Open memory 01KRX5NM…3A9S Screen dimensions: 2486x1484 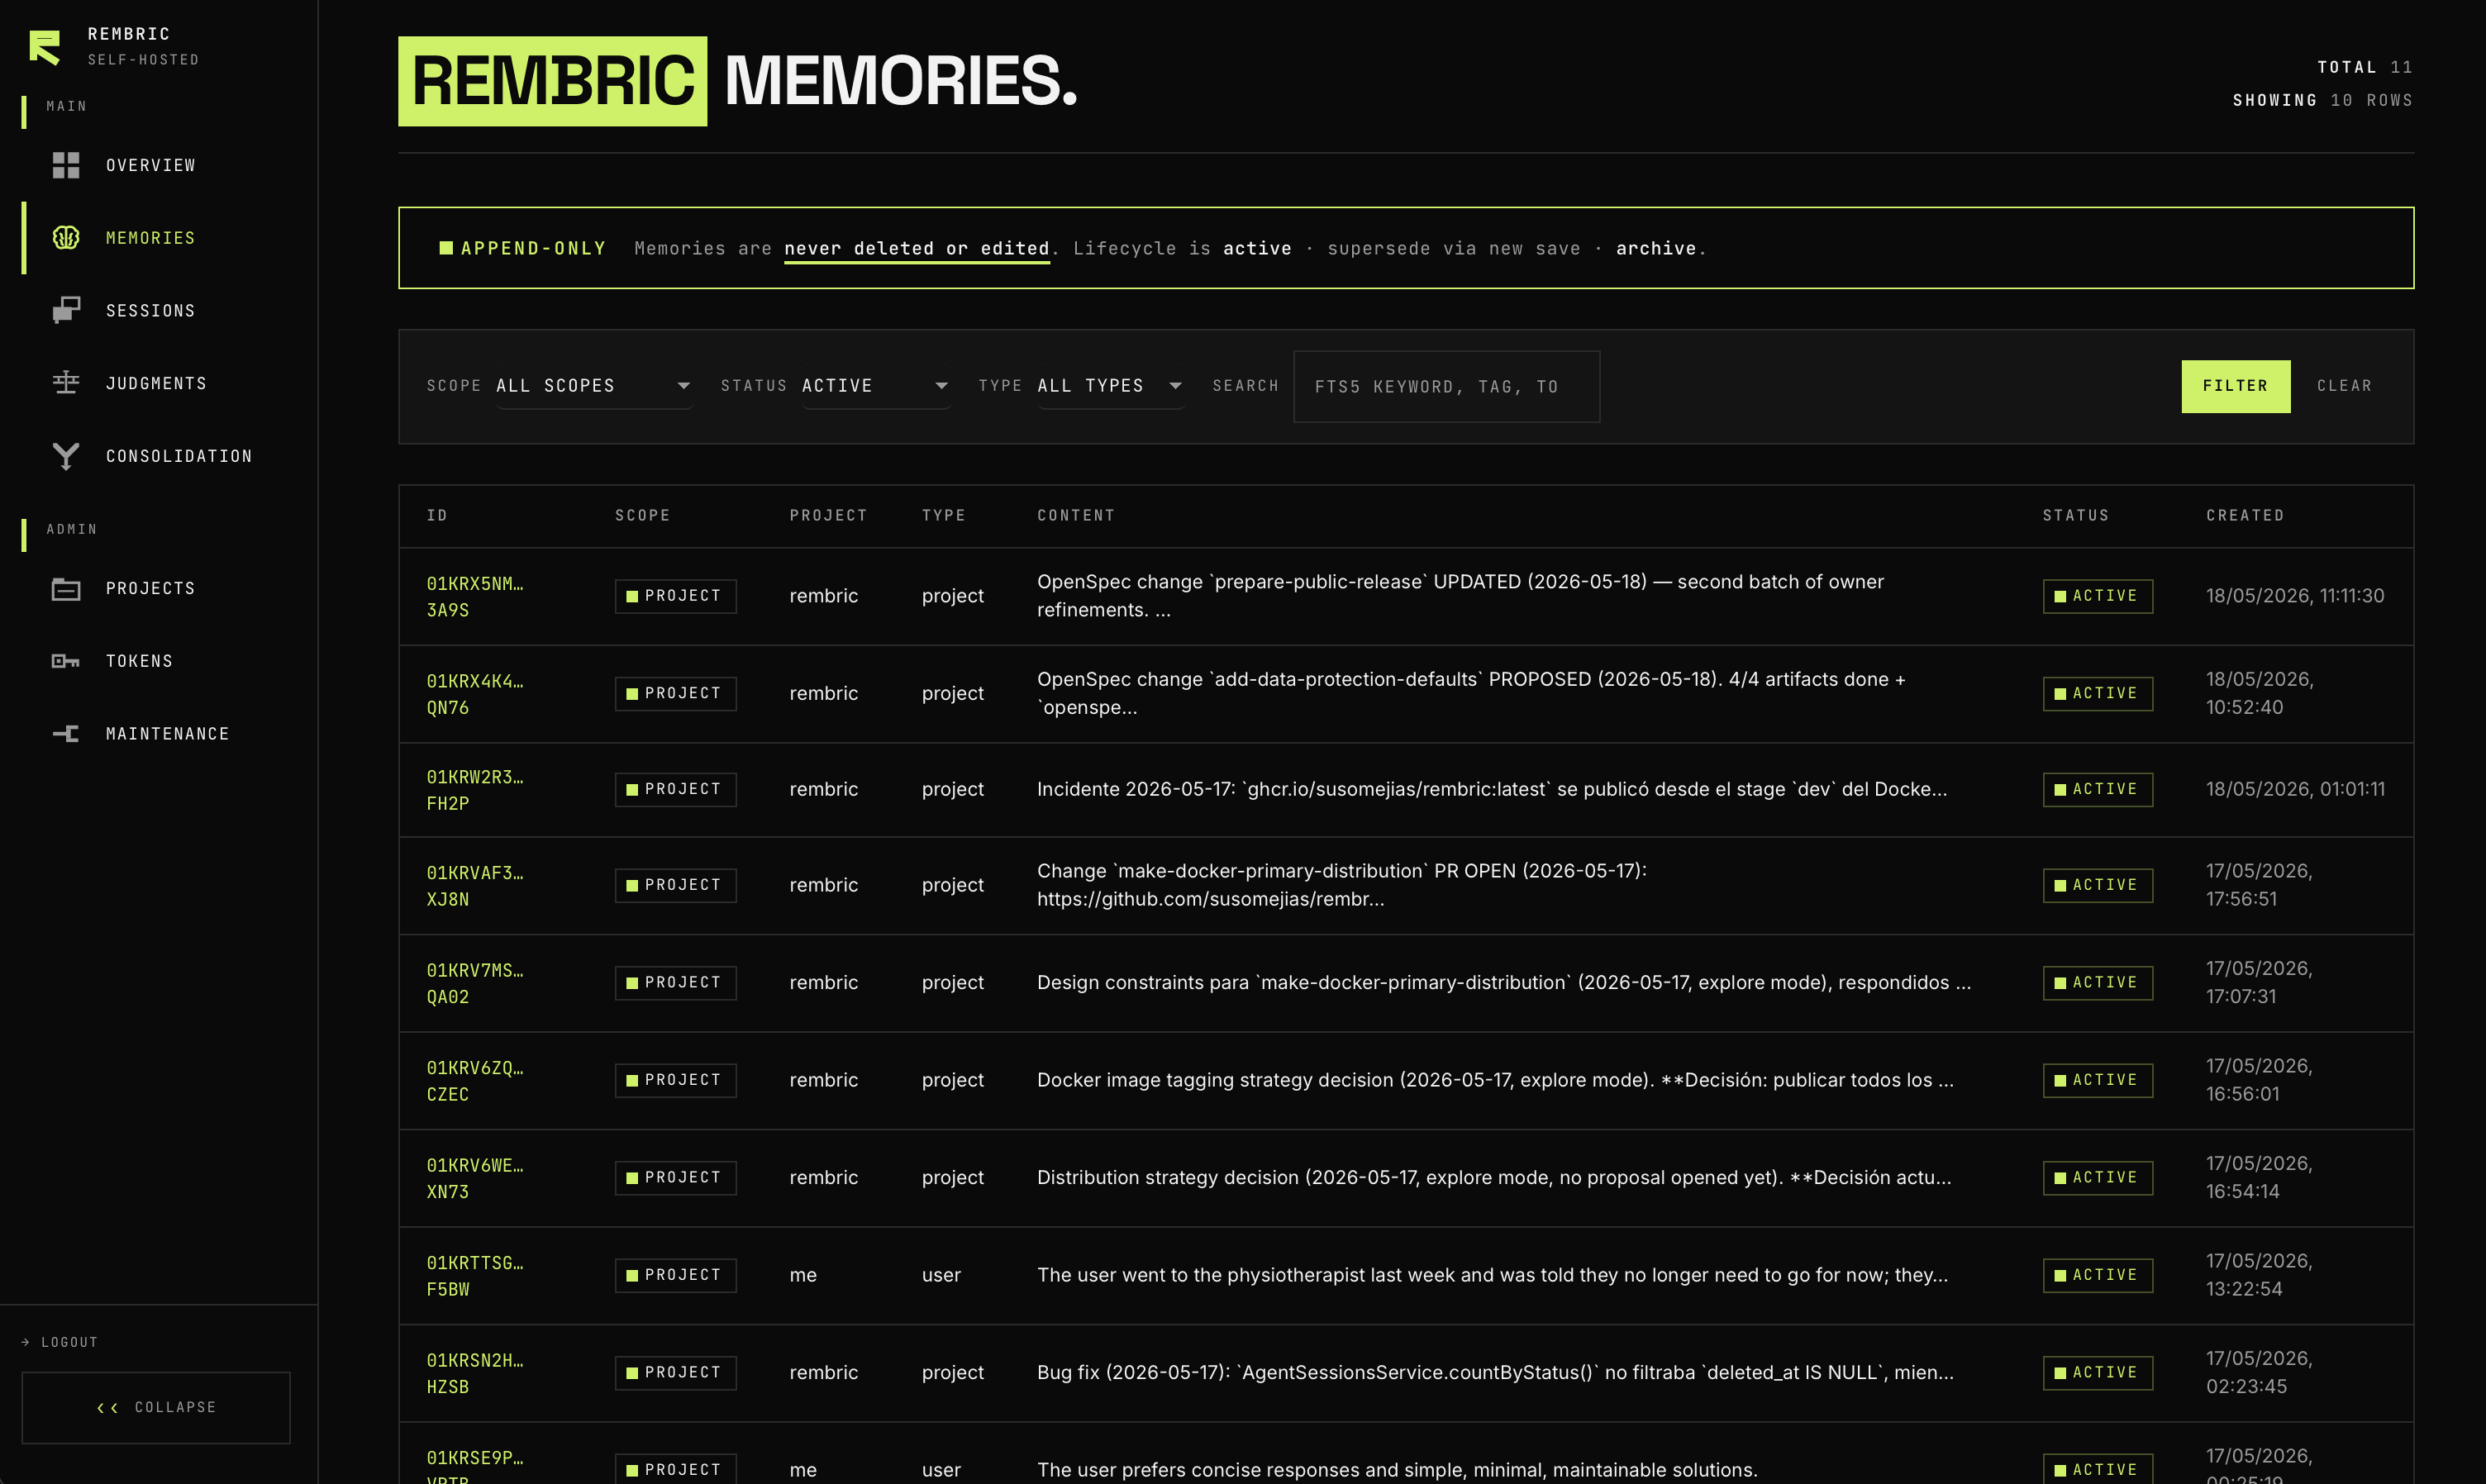pyautogui.click(x=475, y=596)
